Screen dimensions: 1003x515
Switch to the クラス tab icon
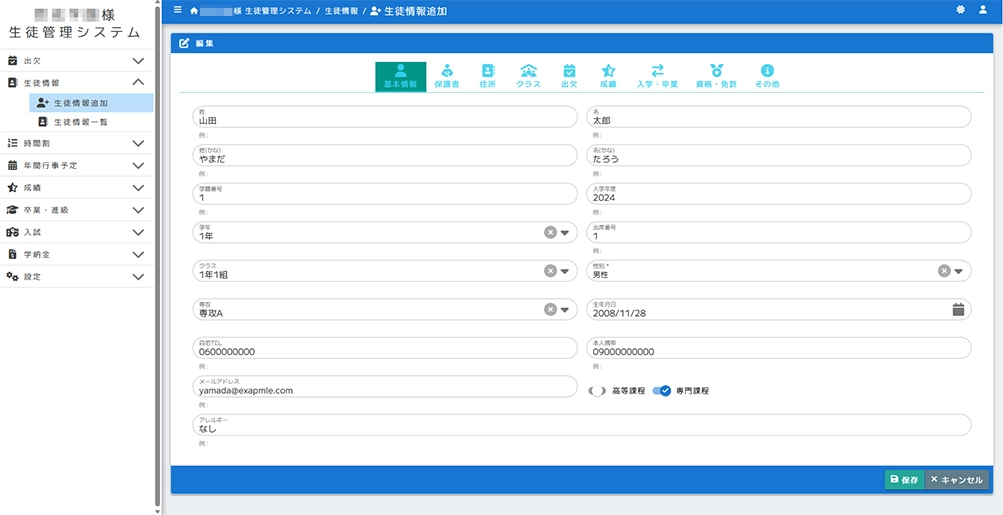coord(528,71)
